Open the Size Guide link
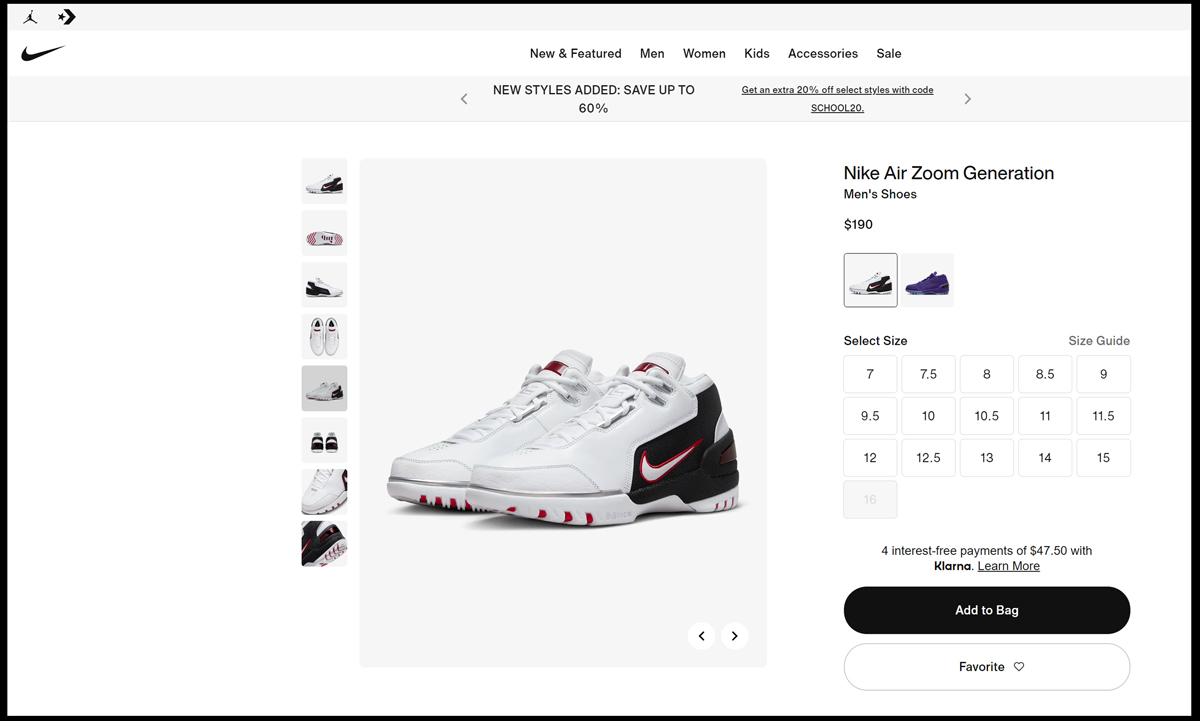This screenshot has height=721, width=1200. pos(1099,341)
